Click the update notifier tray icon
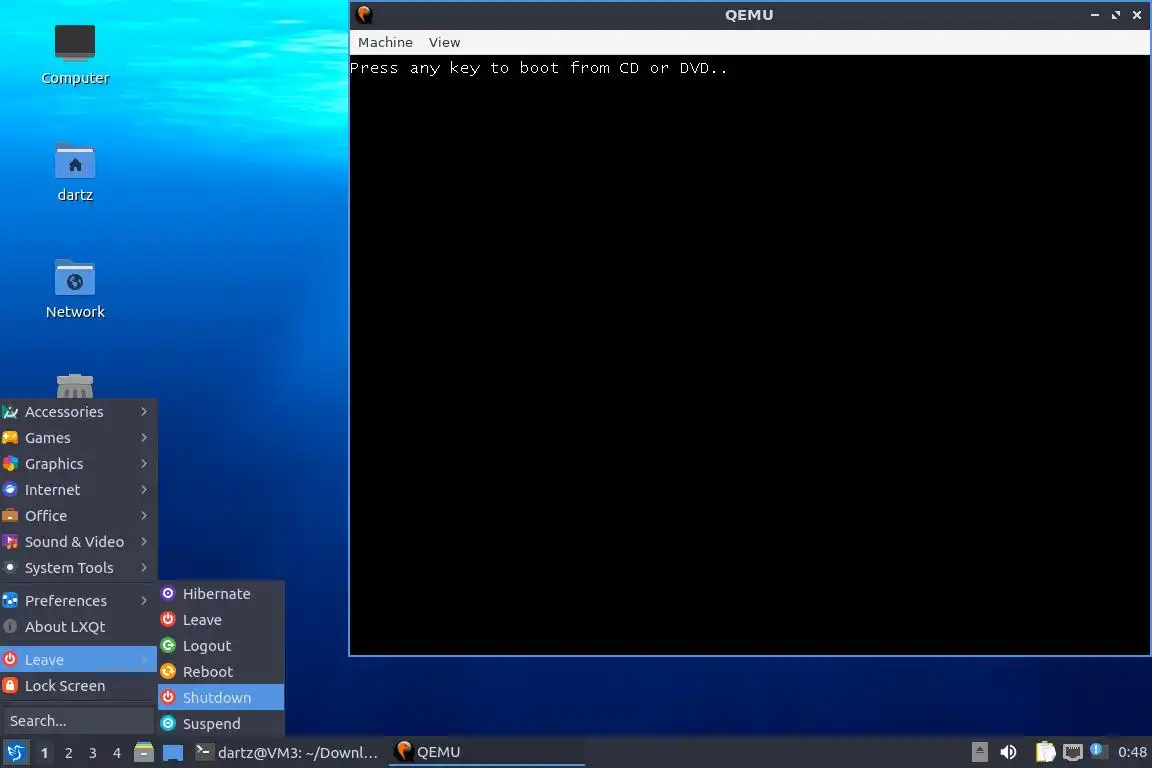1152x768 pixels. (x=1098, y=750)
